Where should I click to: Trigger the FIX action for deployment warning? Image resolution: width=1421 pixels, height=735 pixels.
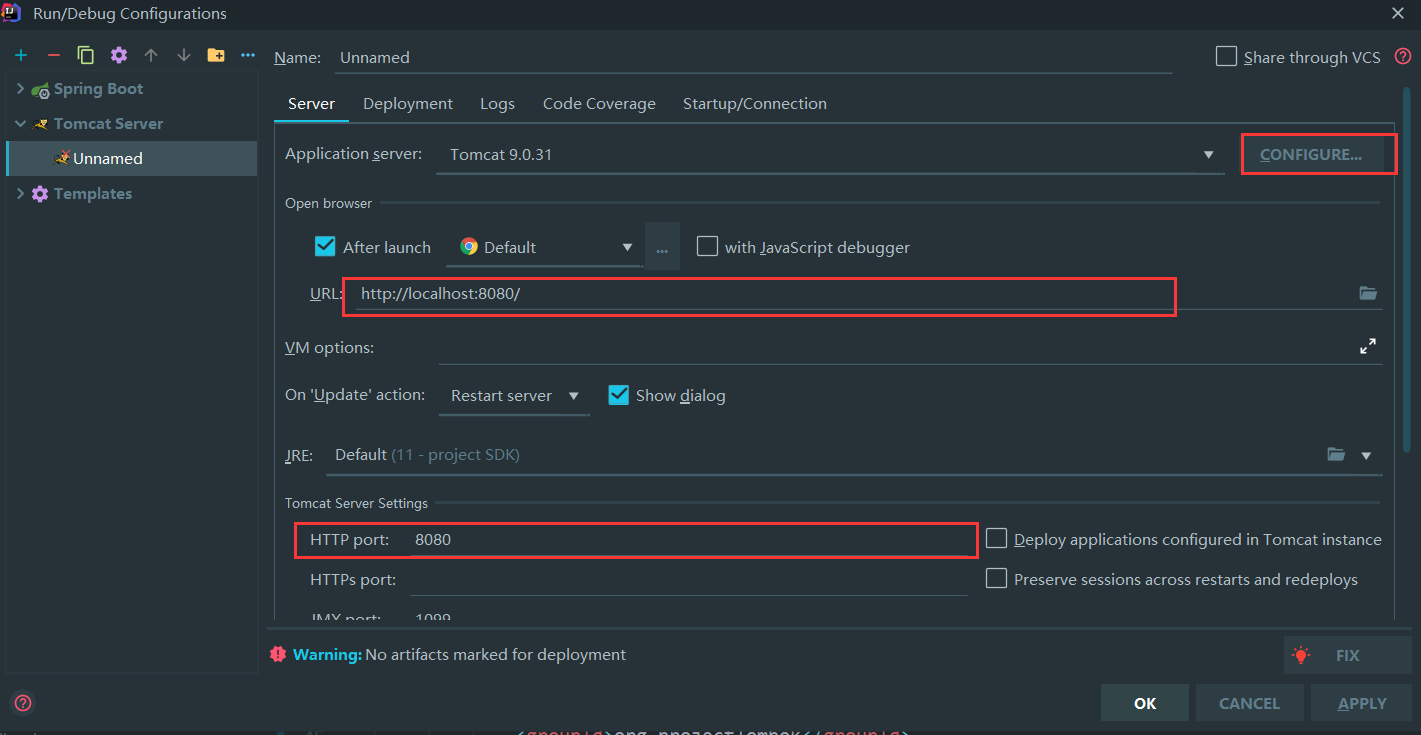(x=1348, y=655)
